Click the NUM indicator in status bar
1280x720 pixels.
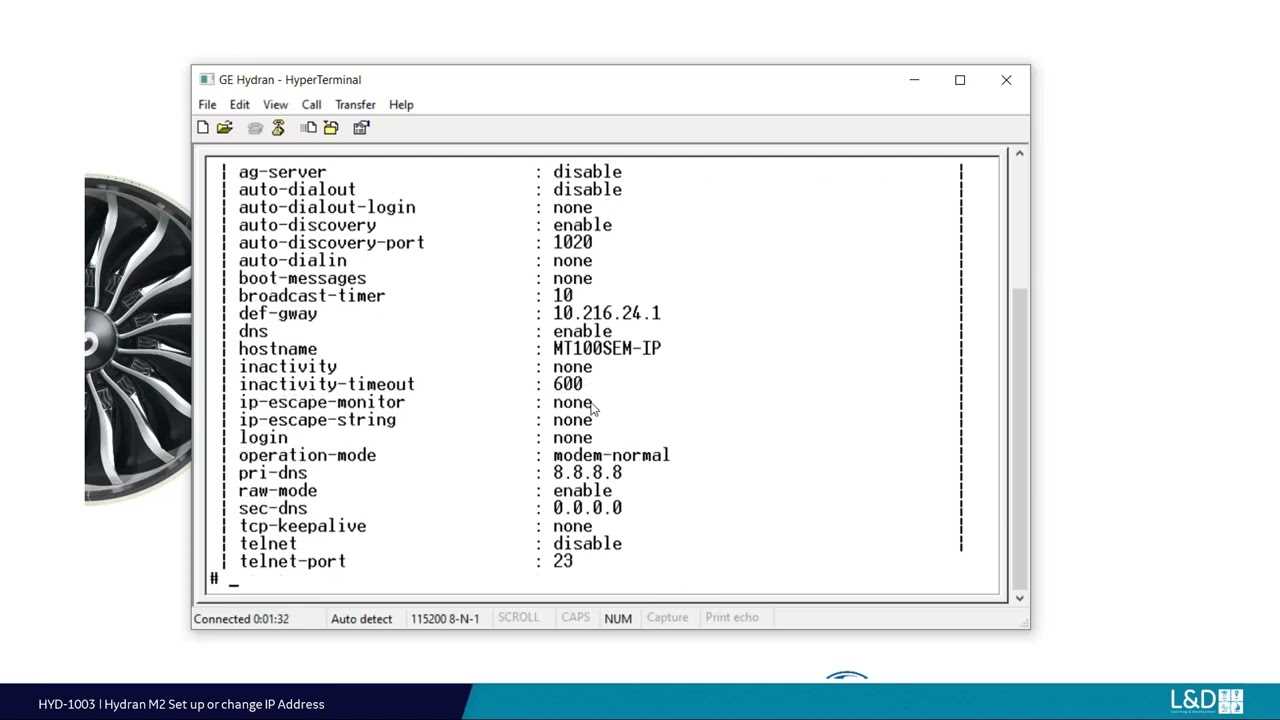(618, 619)
